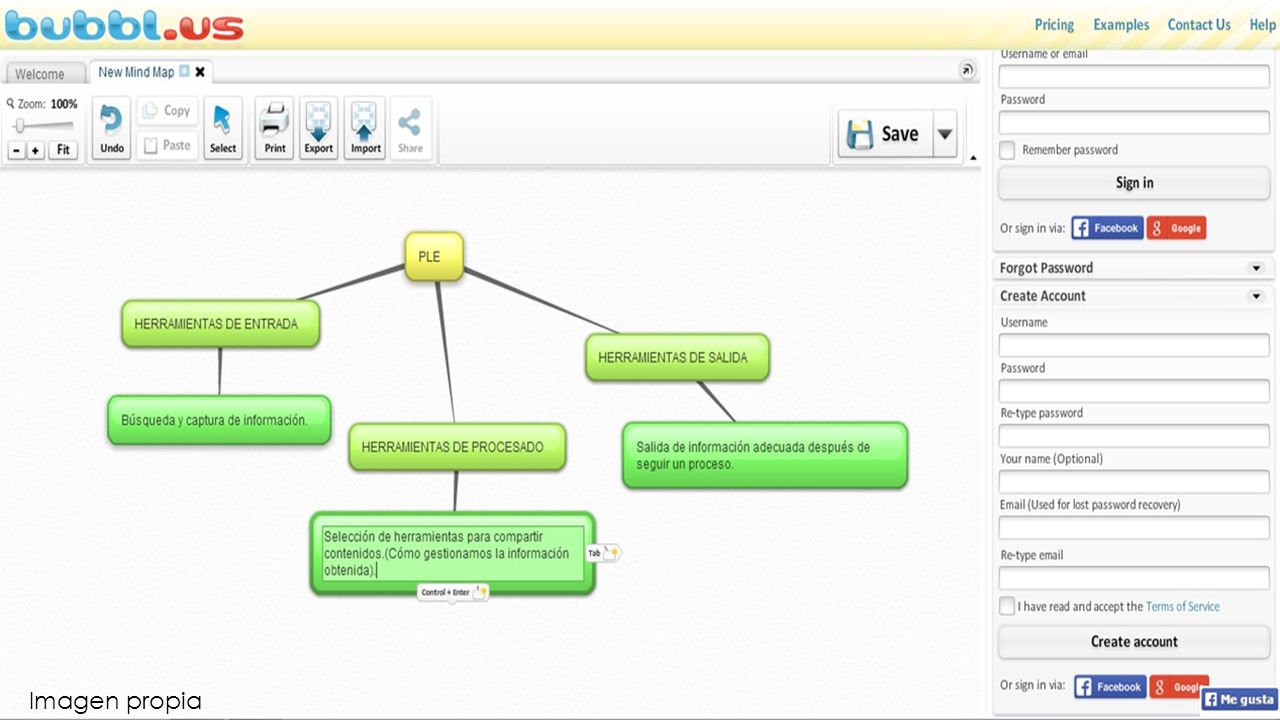
Task: Click the Create Account Password field
Action: (1134, 391)
